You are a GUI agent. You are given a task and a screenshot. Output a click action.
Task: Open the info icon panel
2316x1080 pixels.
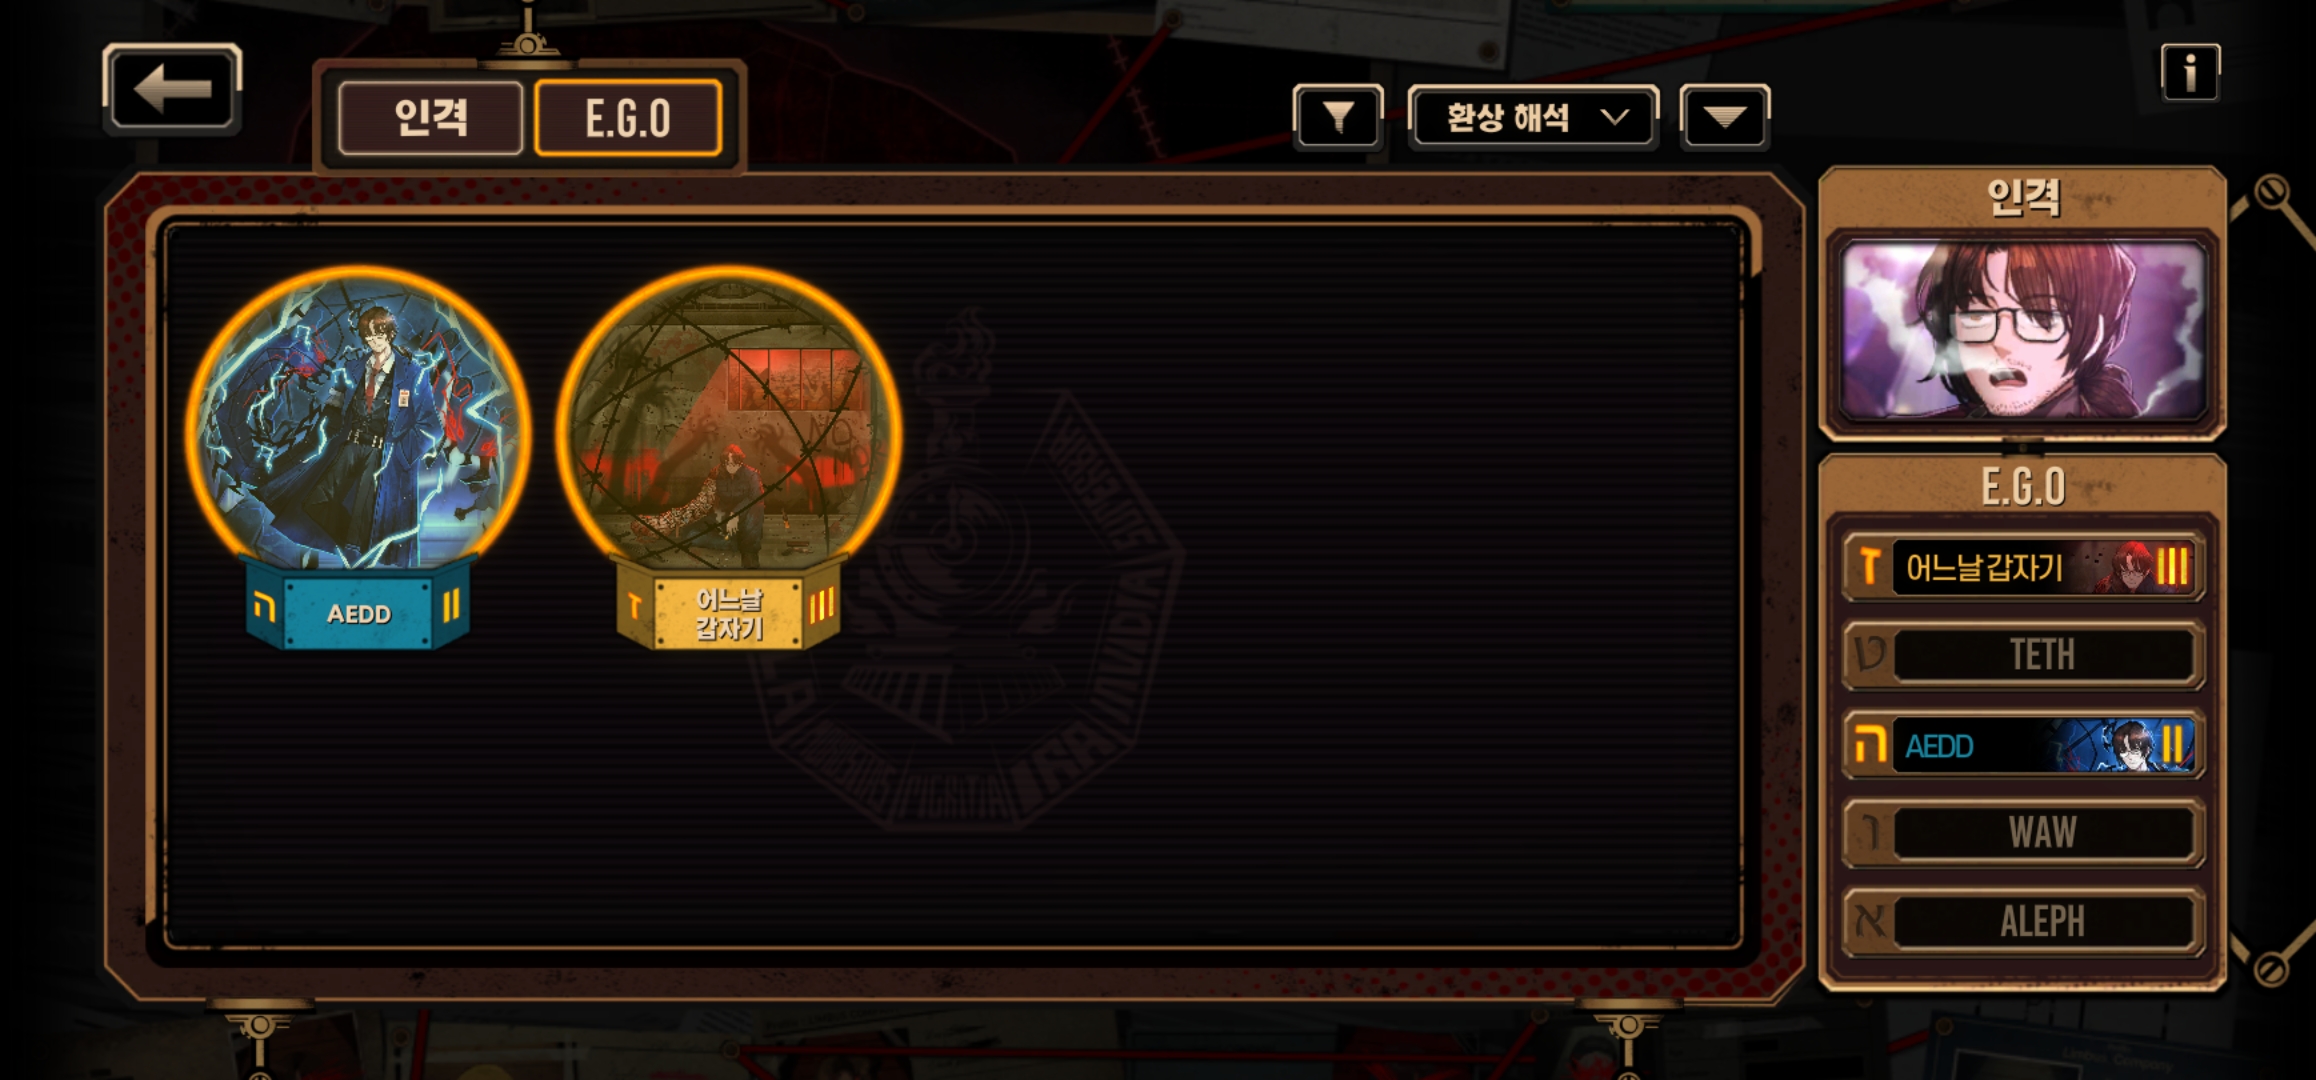coord(2190,72)
